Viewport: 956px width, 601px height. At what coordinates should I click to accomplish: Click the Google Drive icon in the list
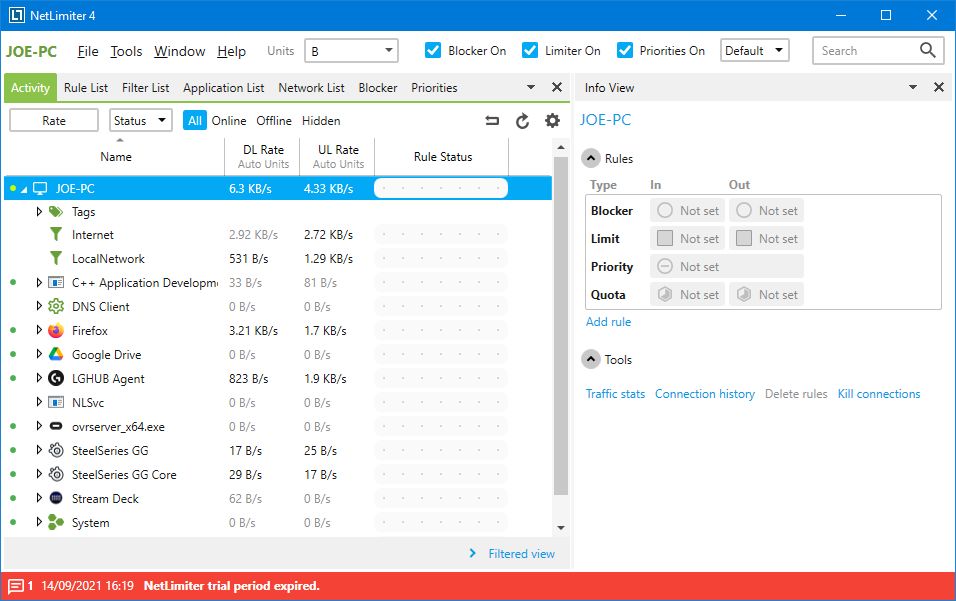tap(56, 354)
